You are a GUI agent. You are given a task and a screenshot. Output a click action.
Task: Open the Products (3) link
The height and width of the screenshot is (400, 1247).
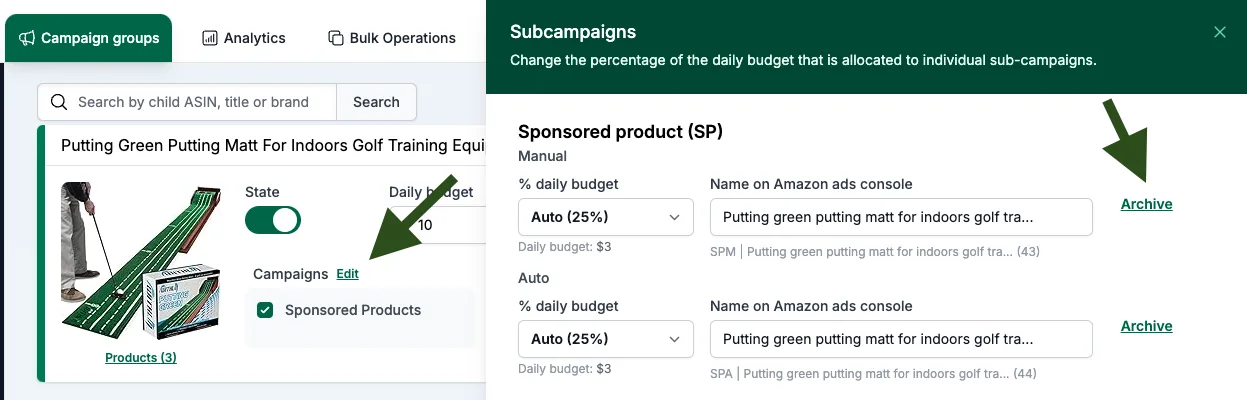[141, 357]
